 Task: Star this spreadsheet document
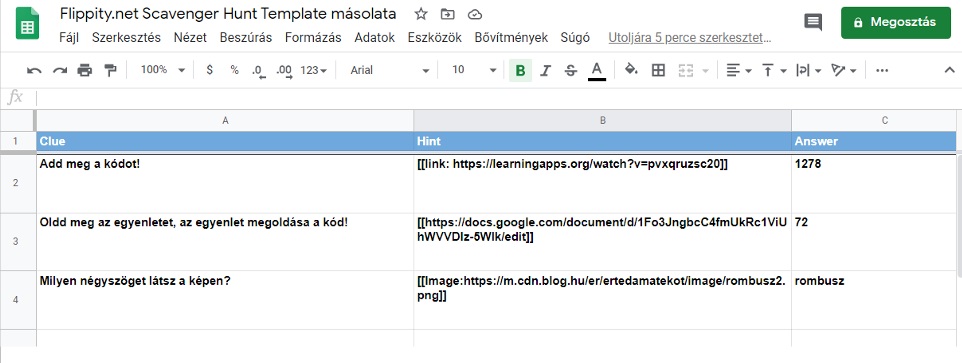click(x=421, y=14)
